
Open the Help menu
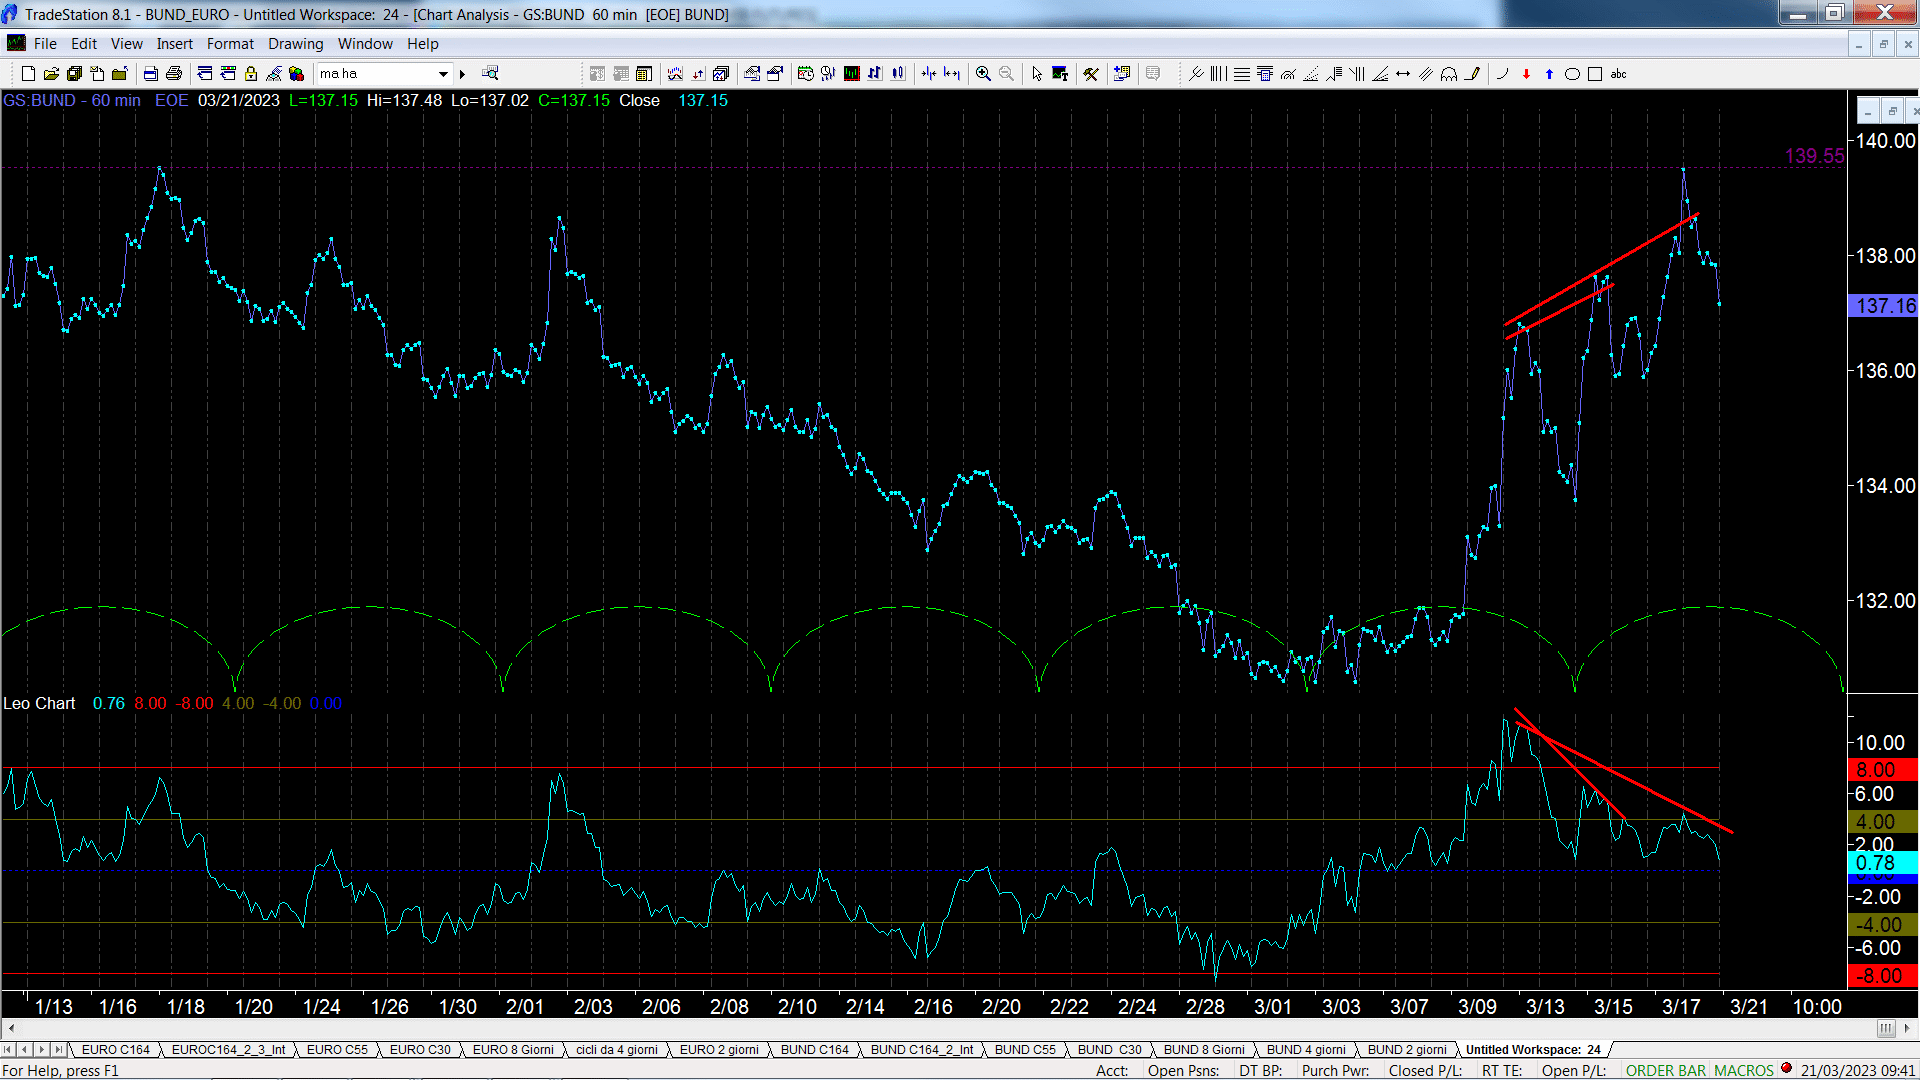[x=422, y=44]
